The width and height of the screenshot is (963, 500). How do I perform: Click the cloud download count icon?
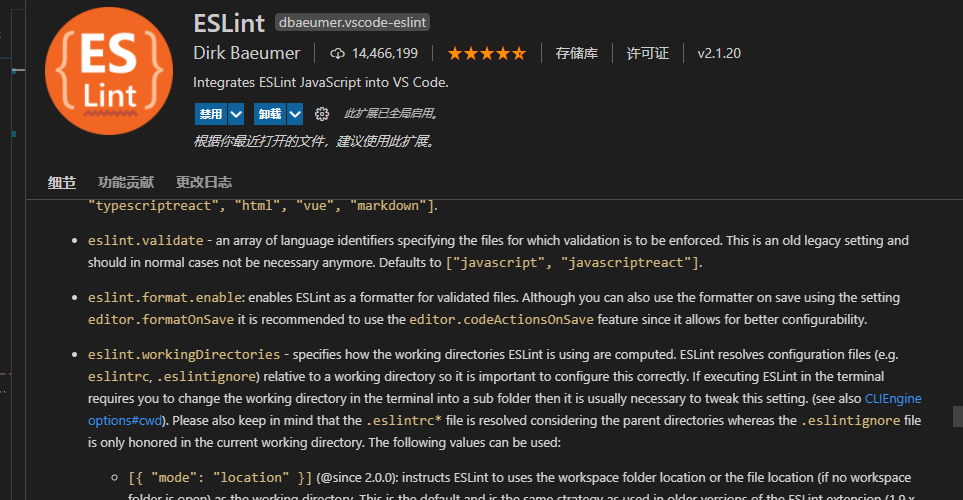[x=336, y=53]
